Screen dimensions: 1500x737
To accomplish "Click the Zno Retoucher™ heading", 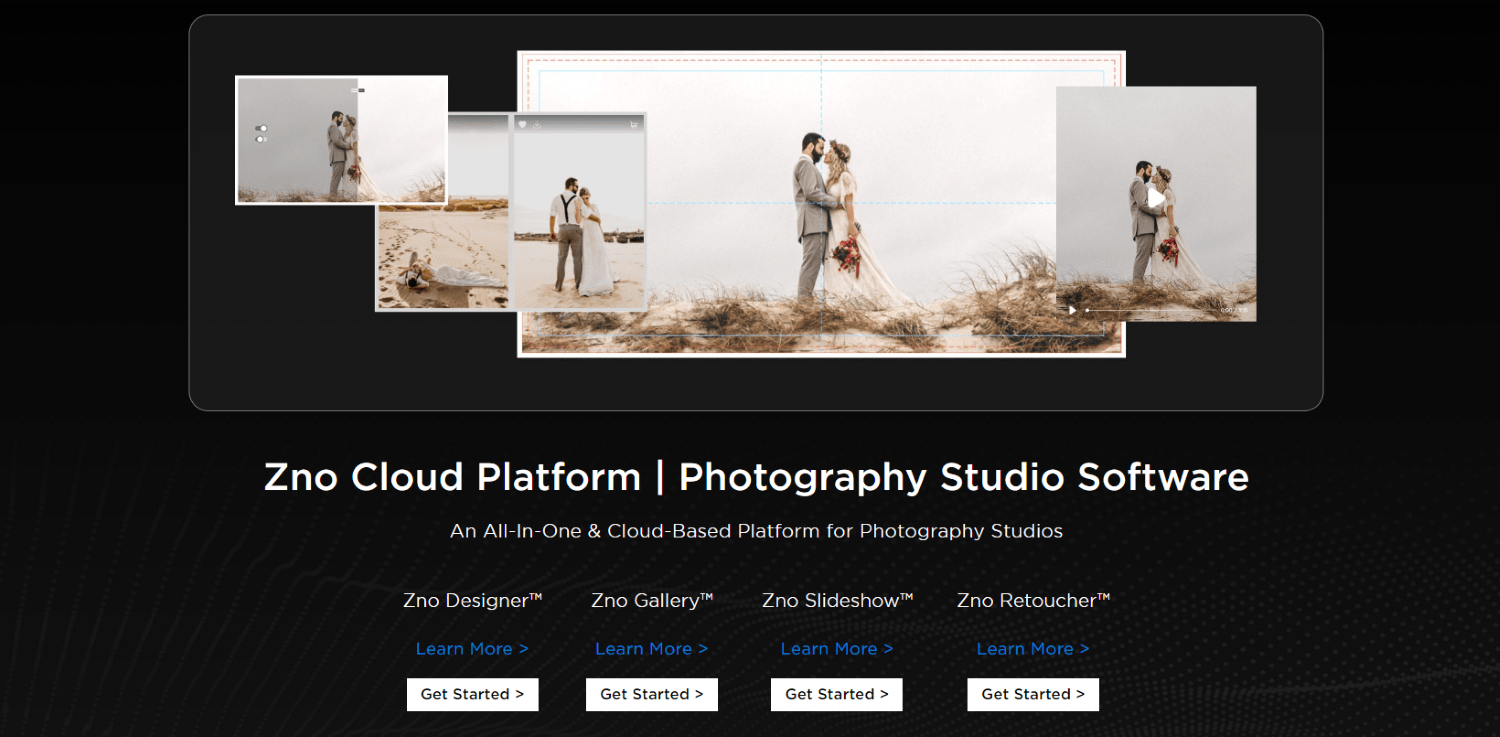I will [x=1033, y=601].
